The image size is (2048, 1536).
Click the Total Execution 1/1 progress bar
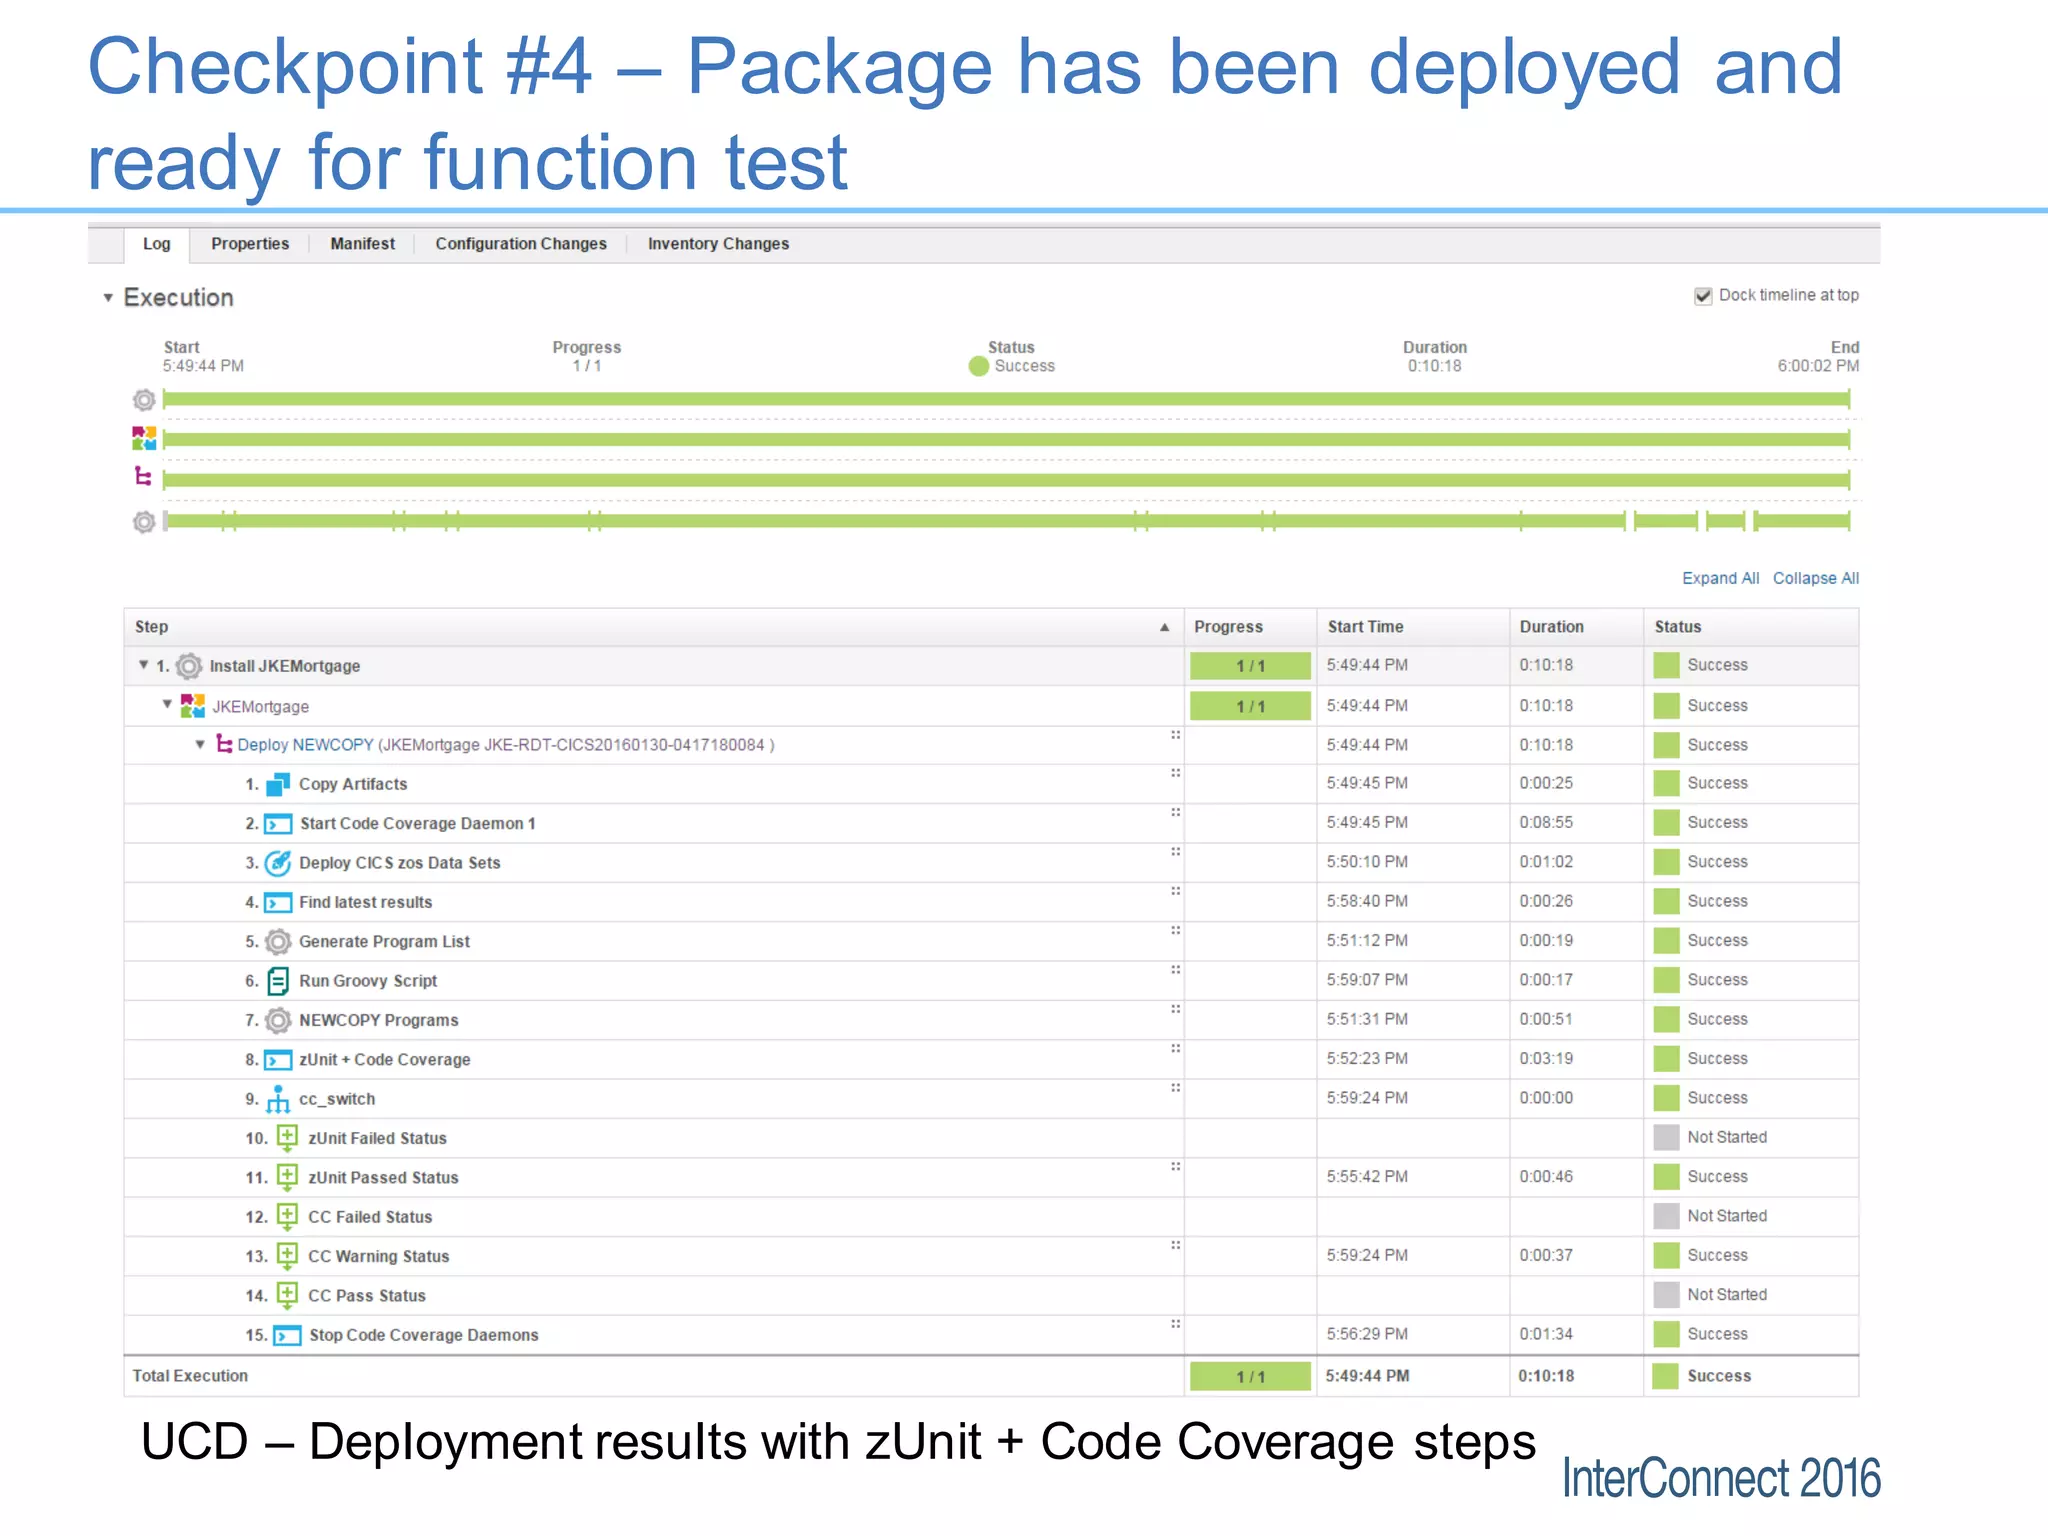tap(1250, 1377)
